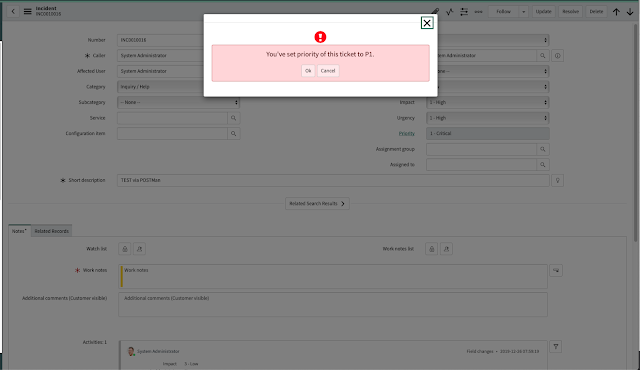Image resolution: width=640 pixels, height=370 pixels.
Task: Add me to Work notes list icon
Action: click(x=446, y=249)
